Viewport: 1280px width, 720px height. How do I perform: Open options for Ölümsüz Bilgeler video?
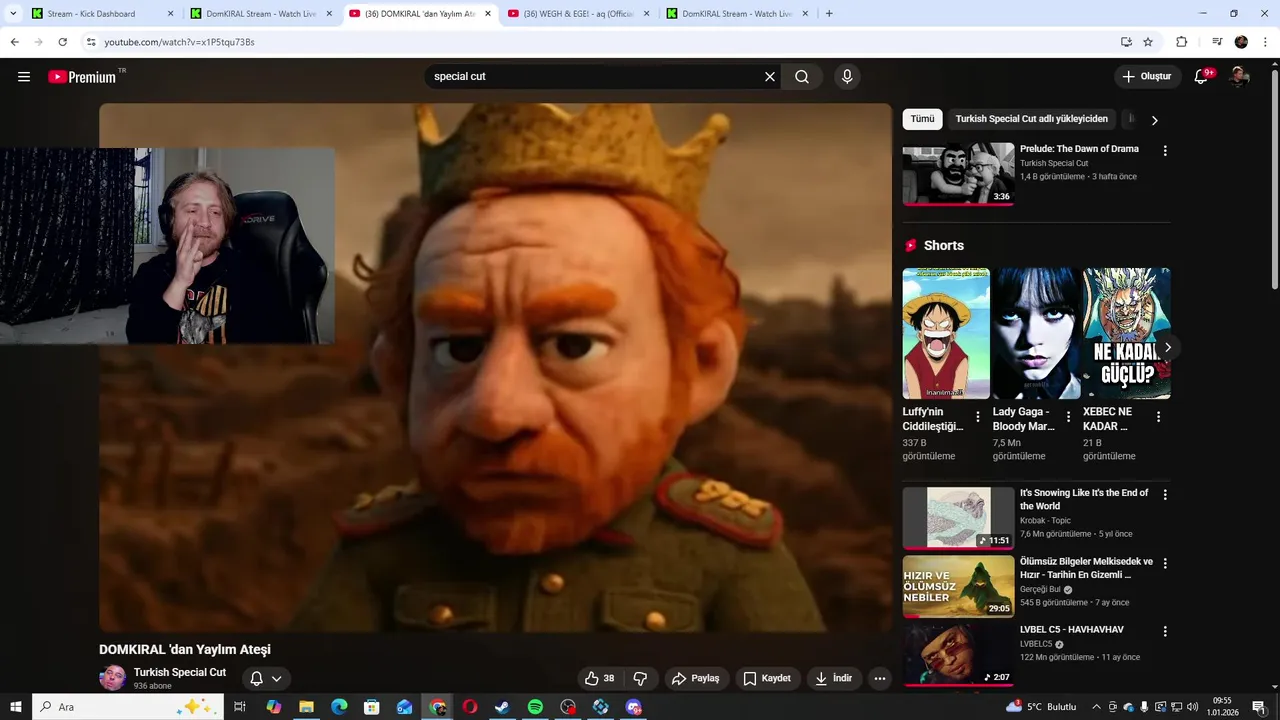[1165, 563]
